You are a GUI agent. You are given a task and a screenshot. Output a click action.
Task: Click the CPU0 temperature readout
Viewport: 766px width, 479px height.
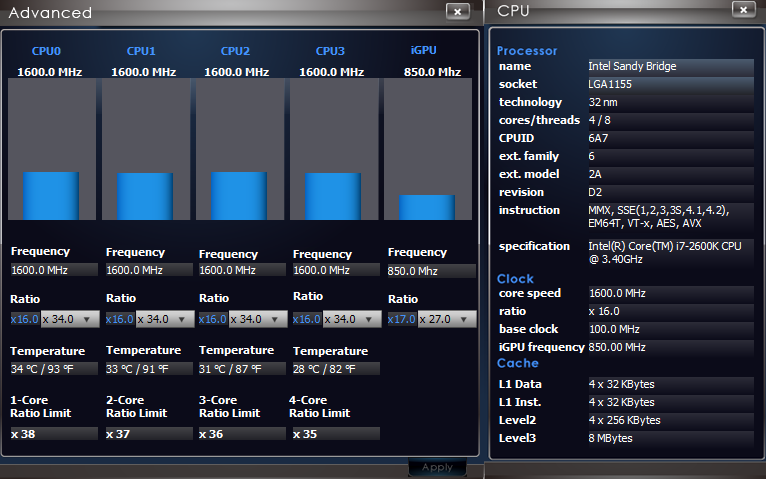tap(54, 369)
